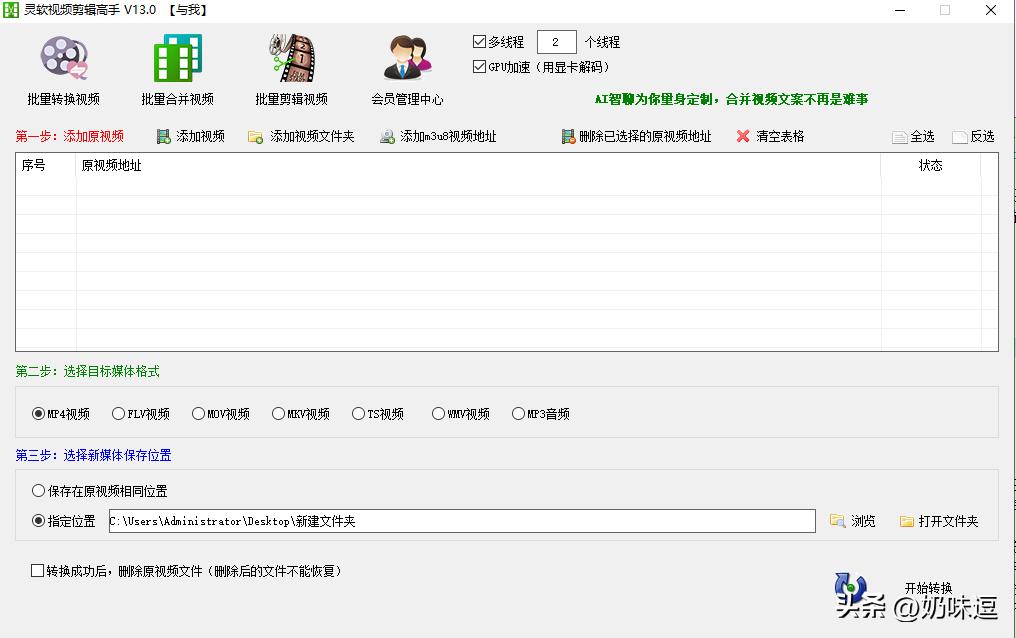Image resolution: width=1016 pixels, height=638 pixels.
Task: Open the 批量剪辑视频 tool
Action: 290,68
